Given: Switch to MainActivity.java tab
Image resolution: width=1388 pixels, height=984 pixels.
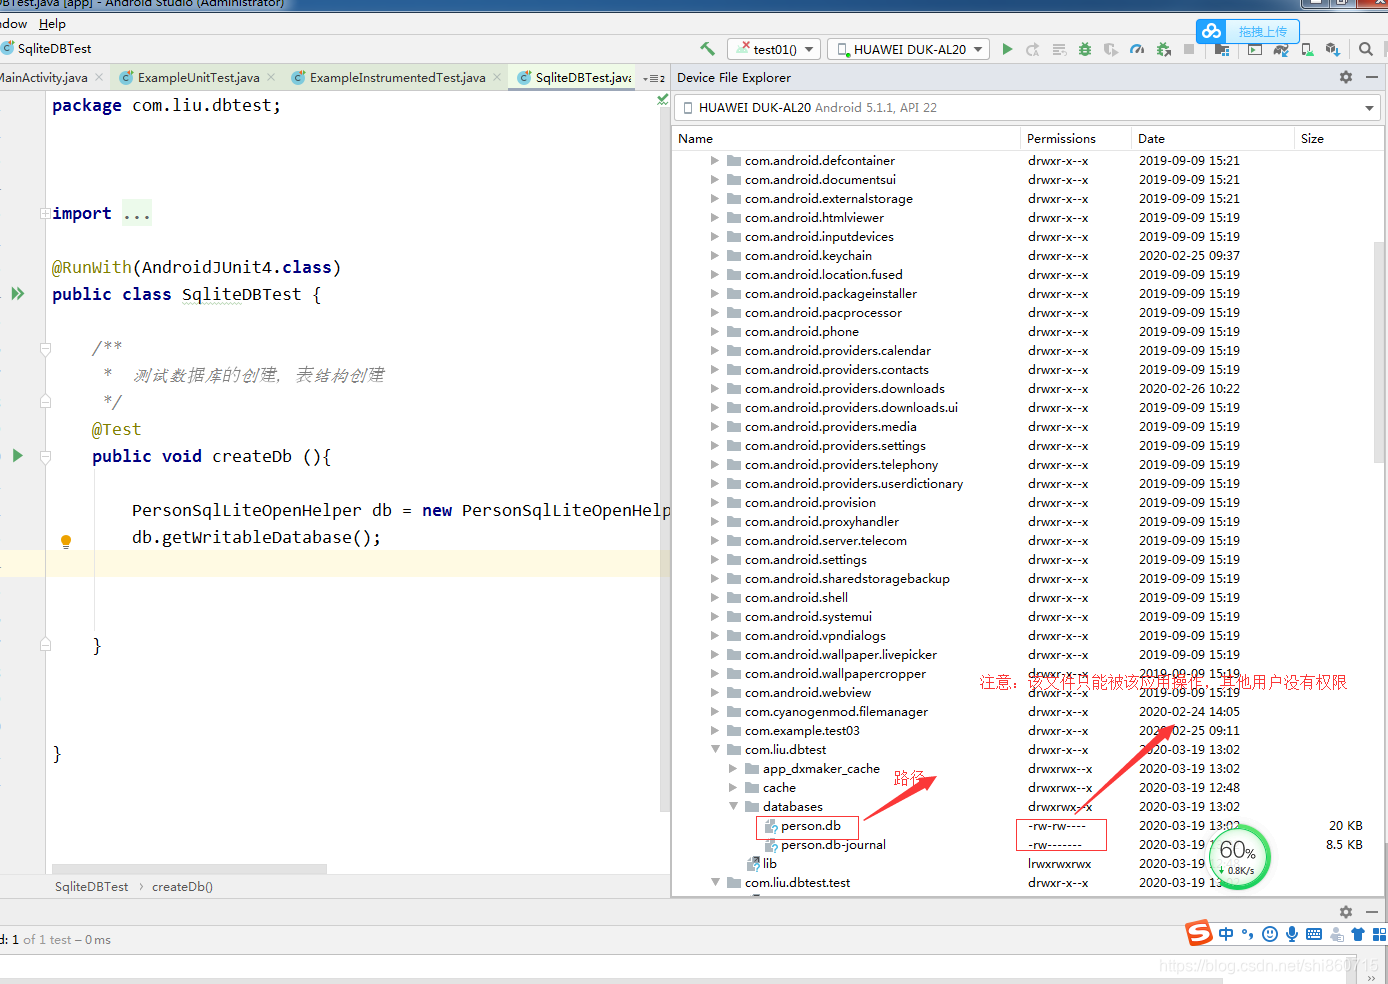Looking at the screenshot, I should [x=44, y=77].
